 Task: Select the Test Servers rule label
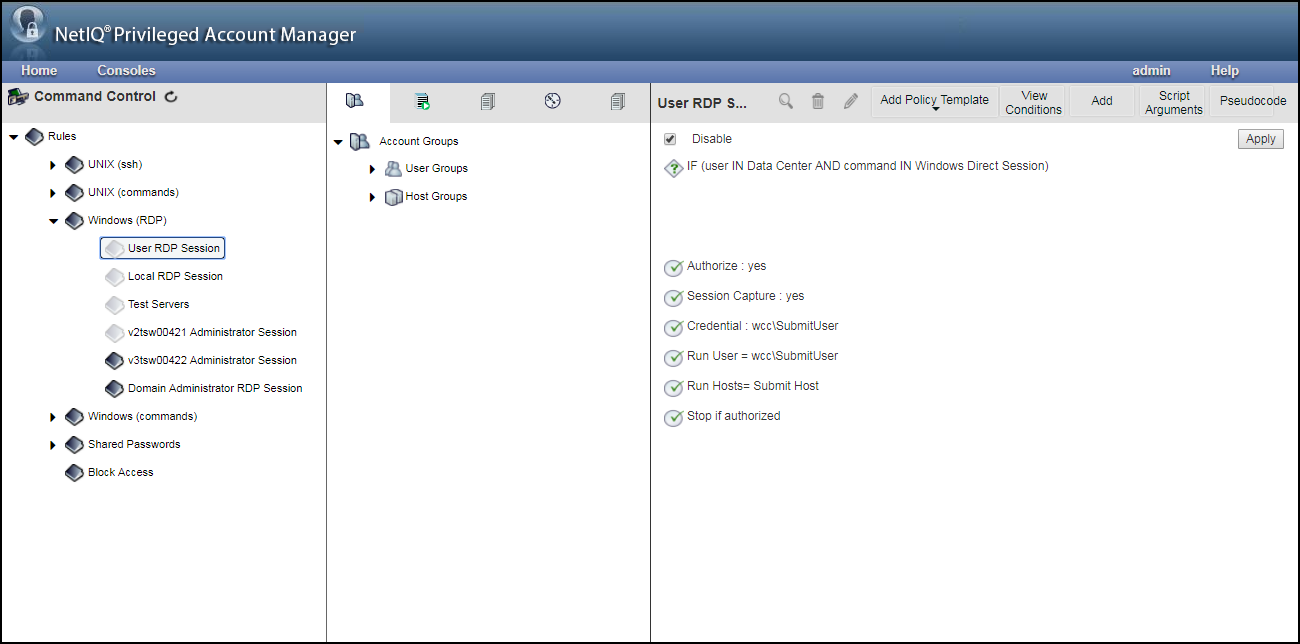coord(158,304)
